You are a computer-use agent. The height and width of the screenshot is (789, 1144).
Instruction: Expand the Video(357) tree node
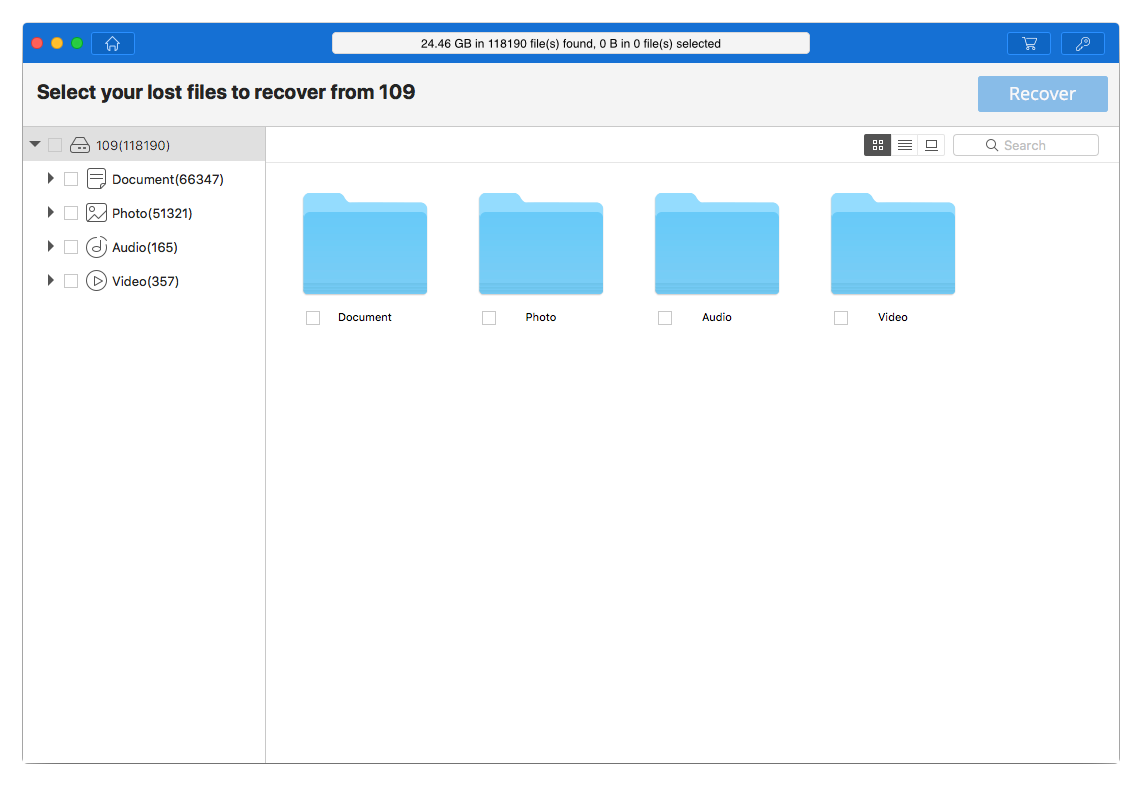50,280
